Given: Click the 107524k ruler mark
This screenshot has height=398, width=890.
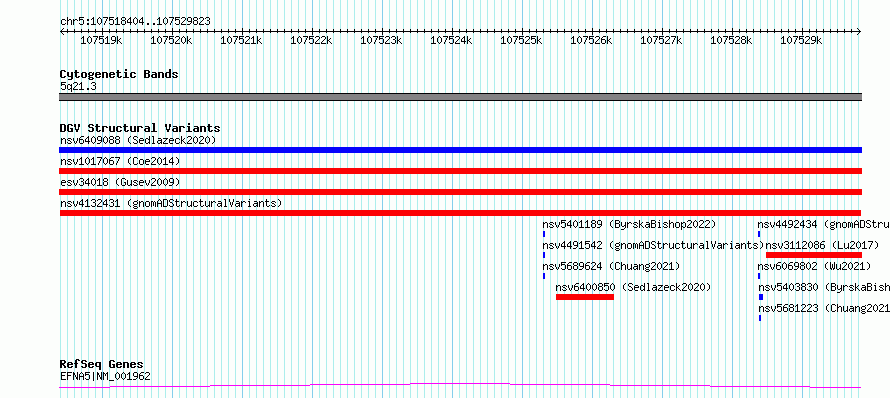Looking at the screenshot, I should point(452,40).
